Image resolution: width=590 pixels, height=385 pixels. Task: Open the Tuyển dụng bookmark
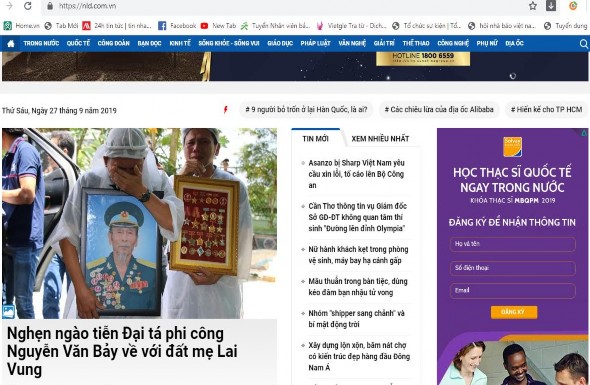tap(566, 26)
